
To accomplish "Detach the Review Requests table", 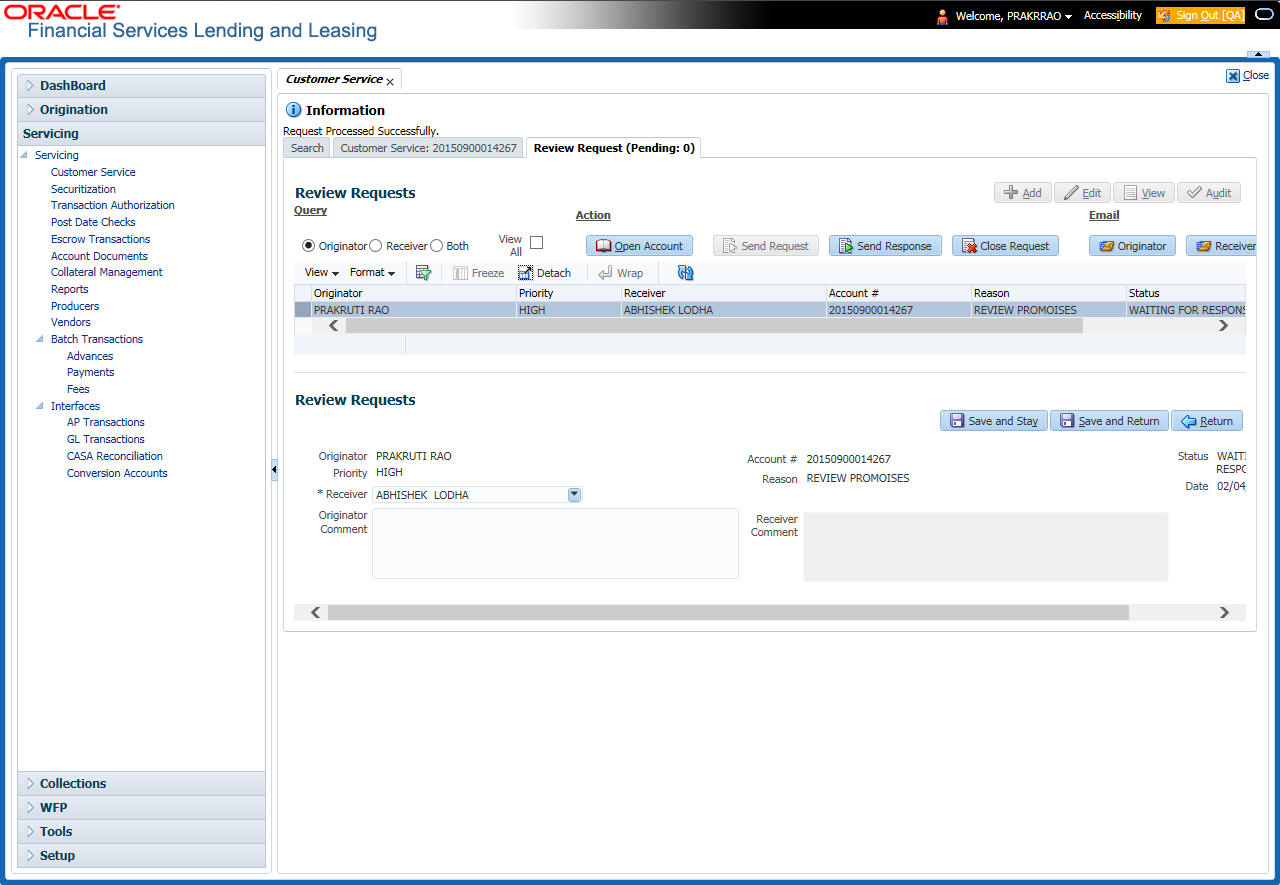I will 545,273.
